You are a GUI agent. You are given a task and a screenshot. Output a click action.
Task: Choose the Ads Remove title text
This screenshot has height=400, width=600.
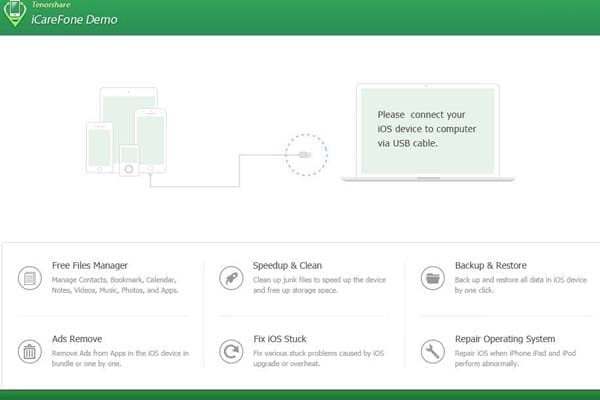(76, 339)
